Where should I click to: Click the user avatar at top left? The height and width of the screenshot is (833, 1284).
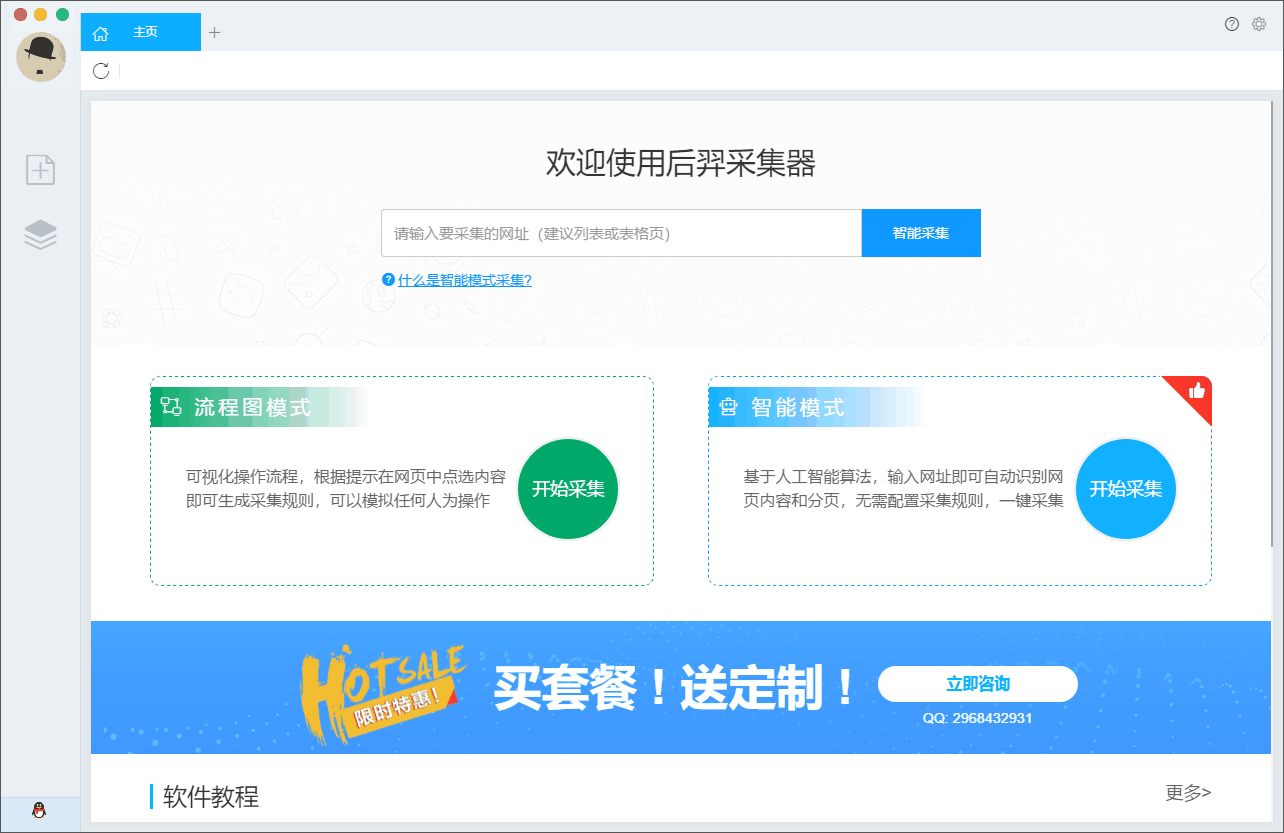click(x=41, y=57)
